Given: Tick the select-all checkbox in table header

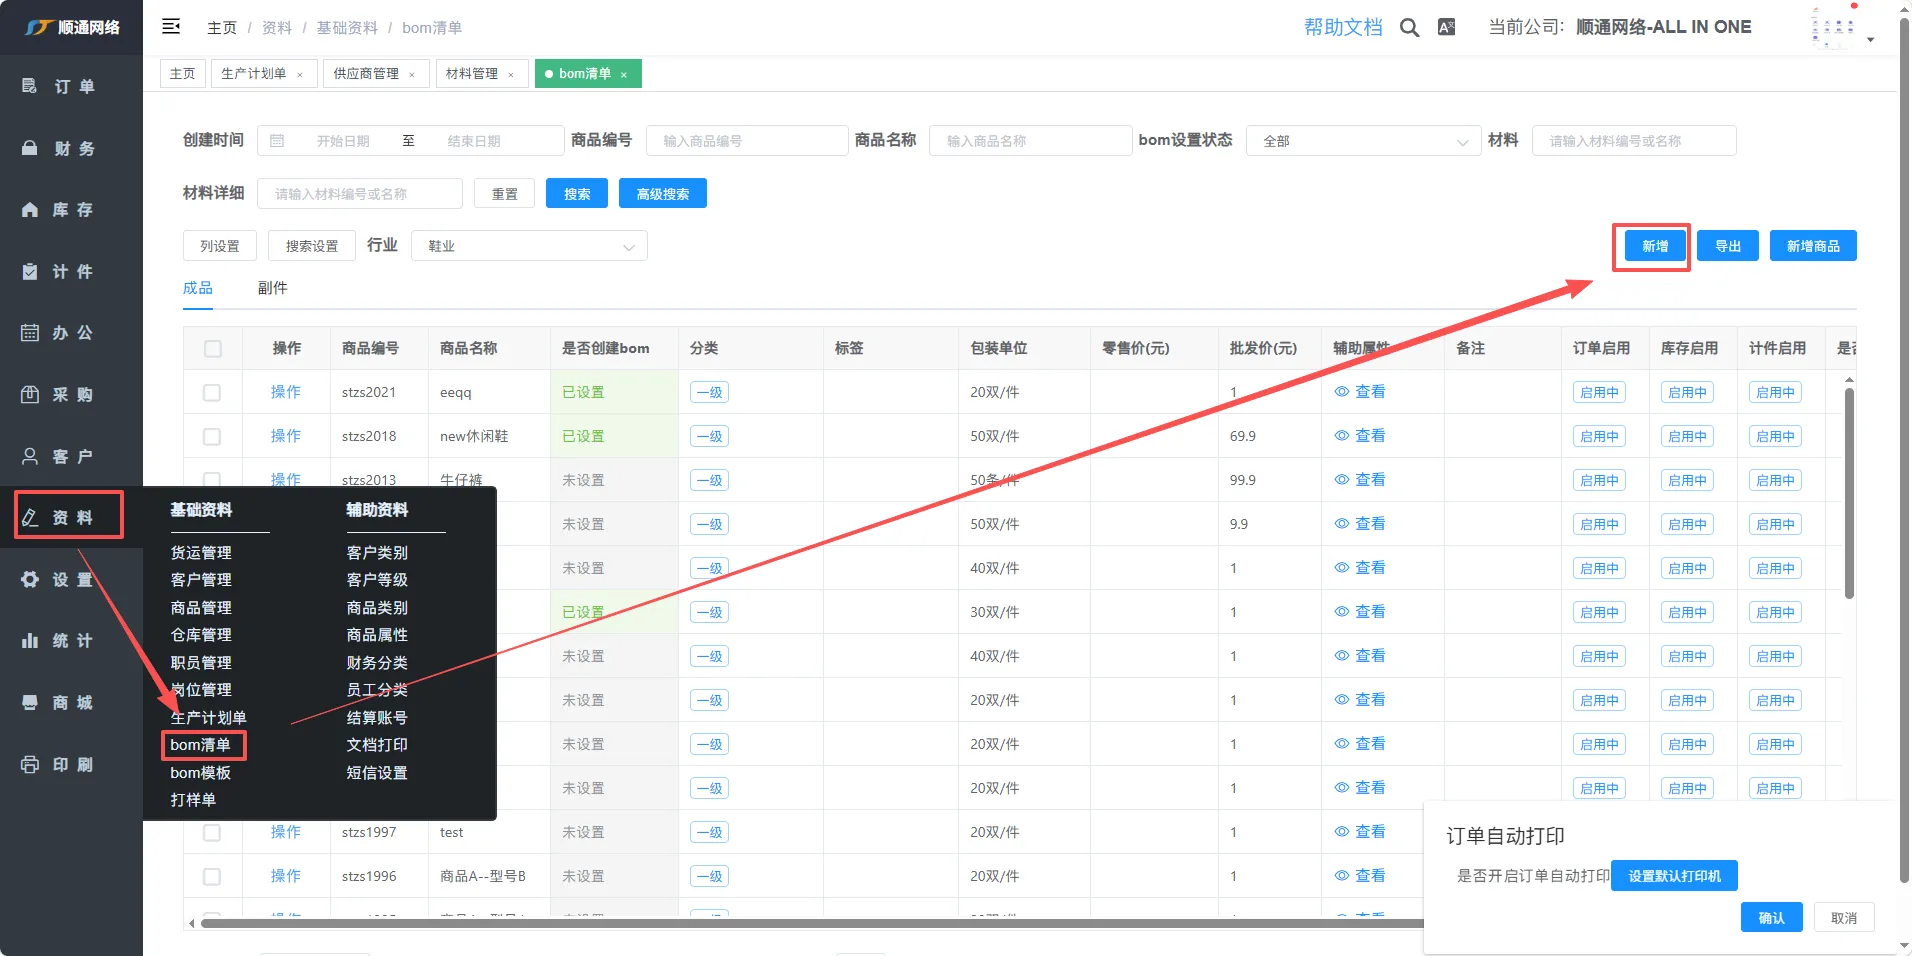Looking at the screenshot, I should tap(212, 349).
